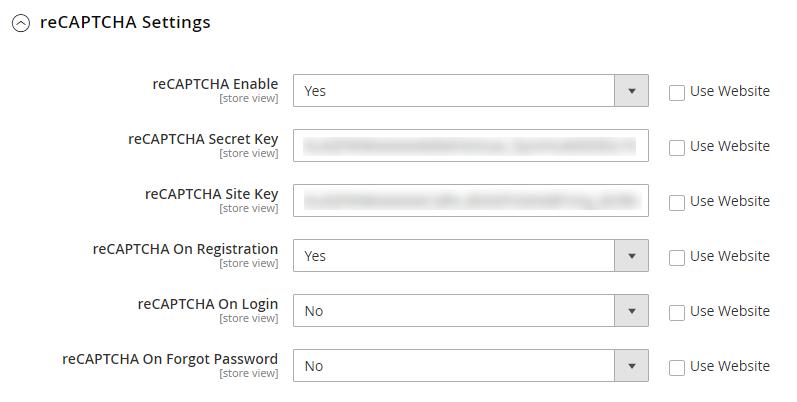Focus the reCAPTCHA Site Key field
797x402 pixels.
[x=470, y=201]
